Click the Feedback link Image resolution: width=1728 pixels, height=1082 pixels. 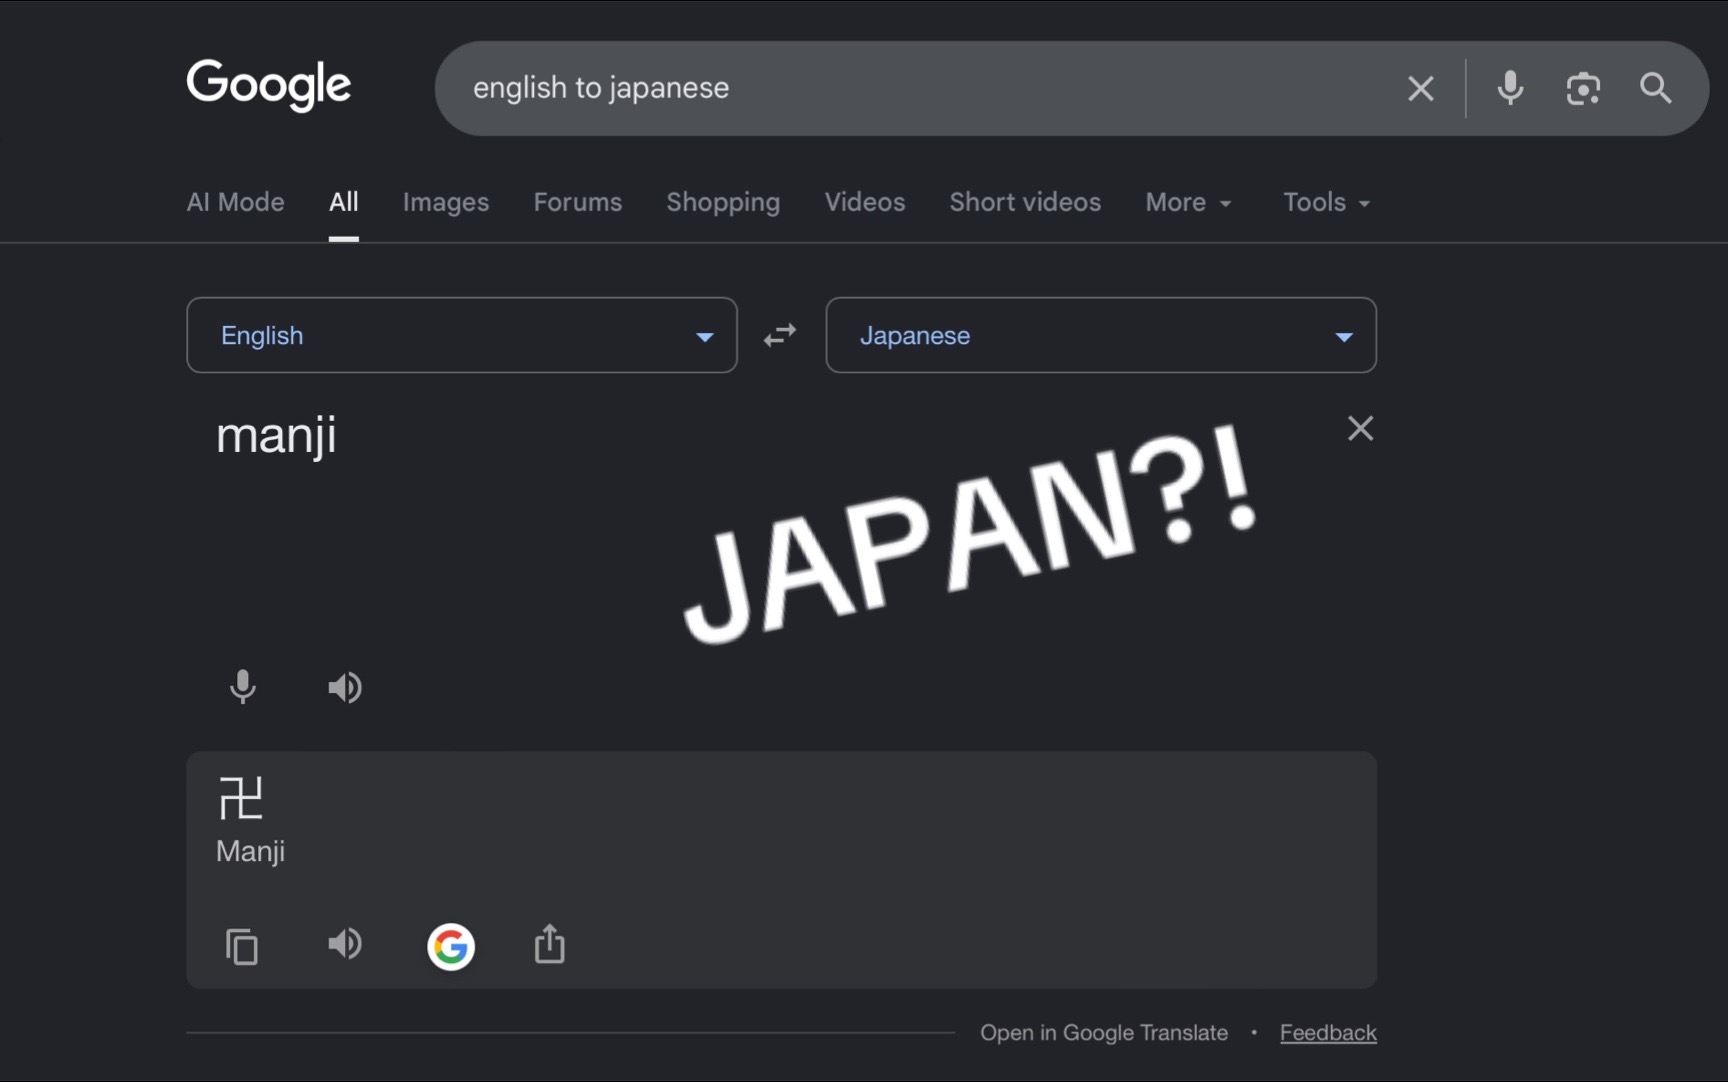point(1328,1033)
